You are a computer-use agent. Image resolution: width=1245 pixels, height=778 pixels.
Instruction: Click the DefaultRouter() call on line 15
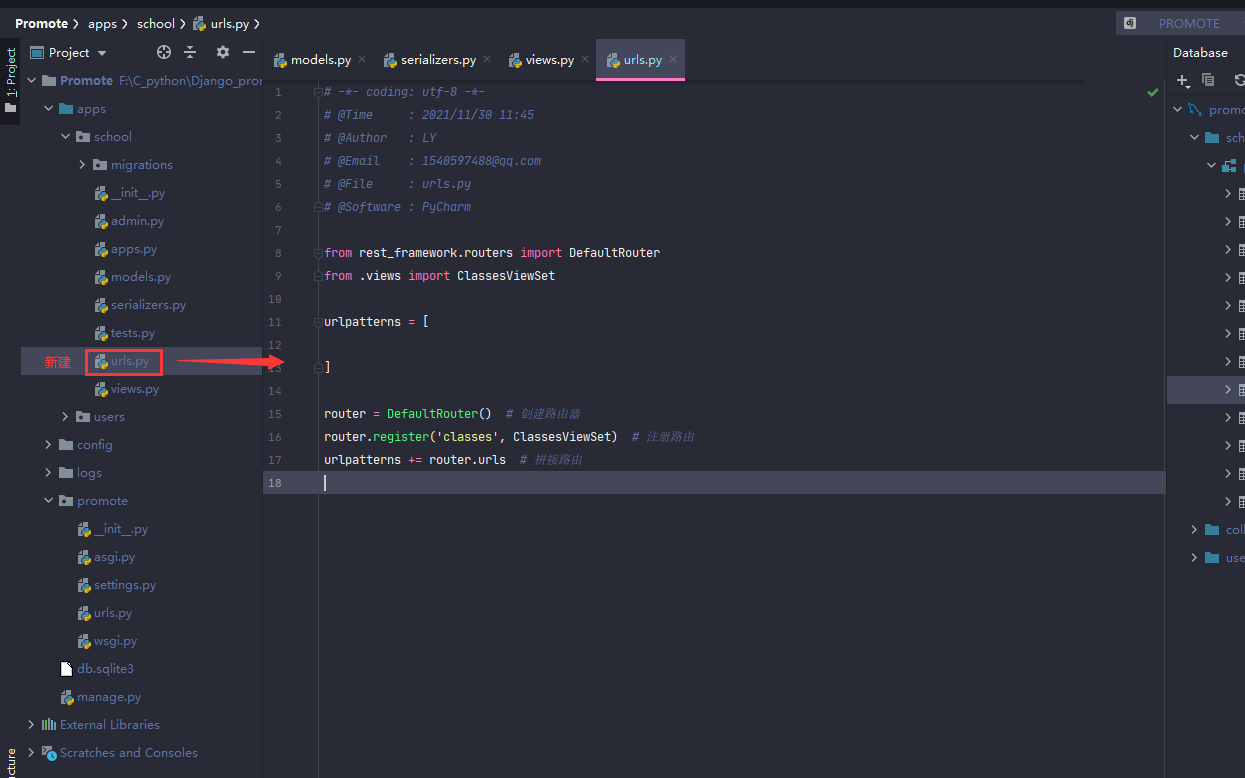click(x=439, y=414)
